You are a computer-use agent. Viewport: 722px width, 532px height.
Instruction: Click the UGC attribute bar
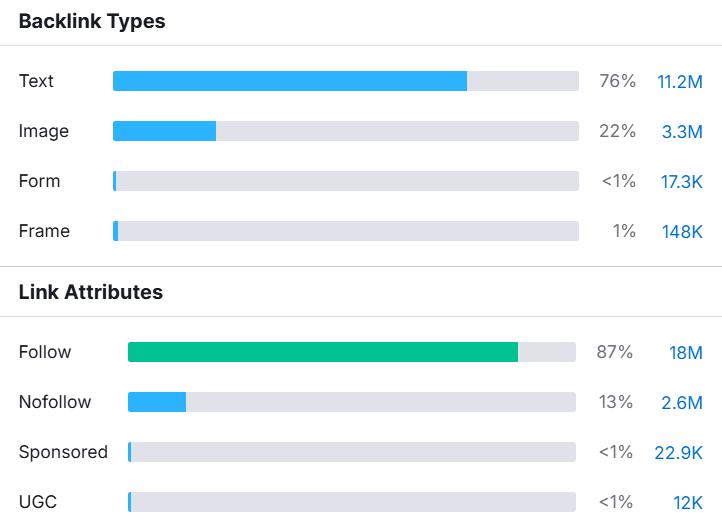point(352,502)
